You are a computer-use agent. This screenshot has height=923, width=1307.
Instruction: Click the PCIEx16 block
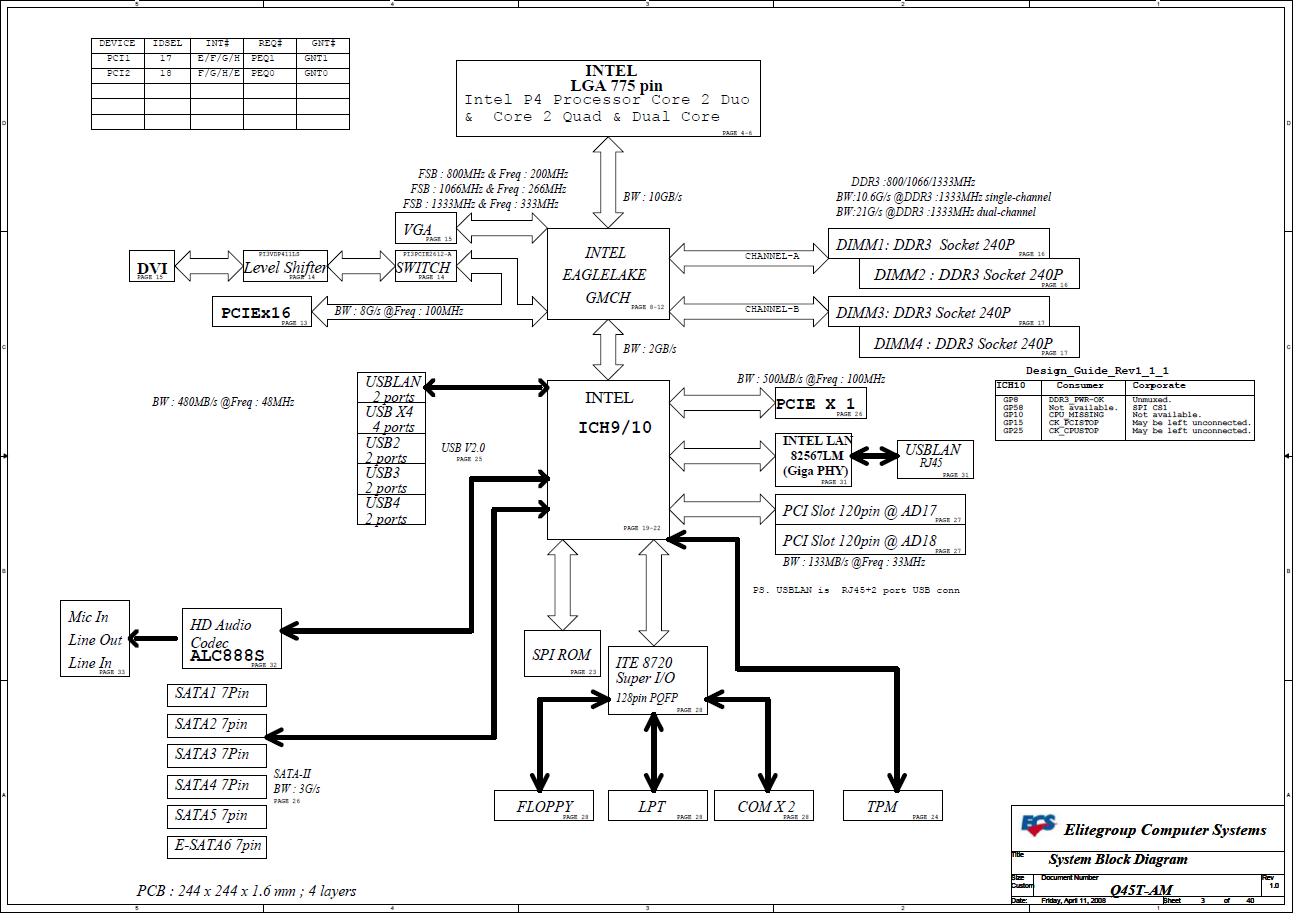(x=262, y=312)
